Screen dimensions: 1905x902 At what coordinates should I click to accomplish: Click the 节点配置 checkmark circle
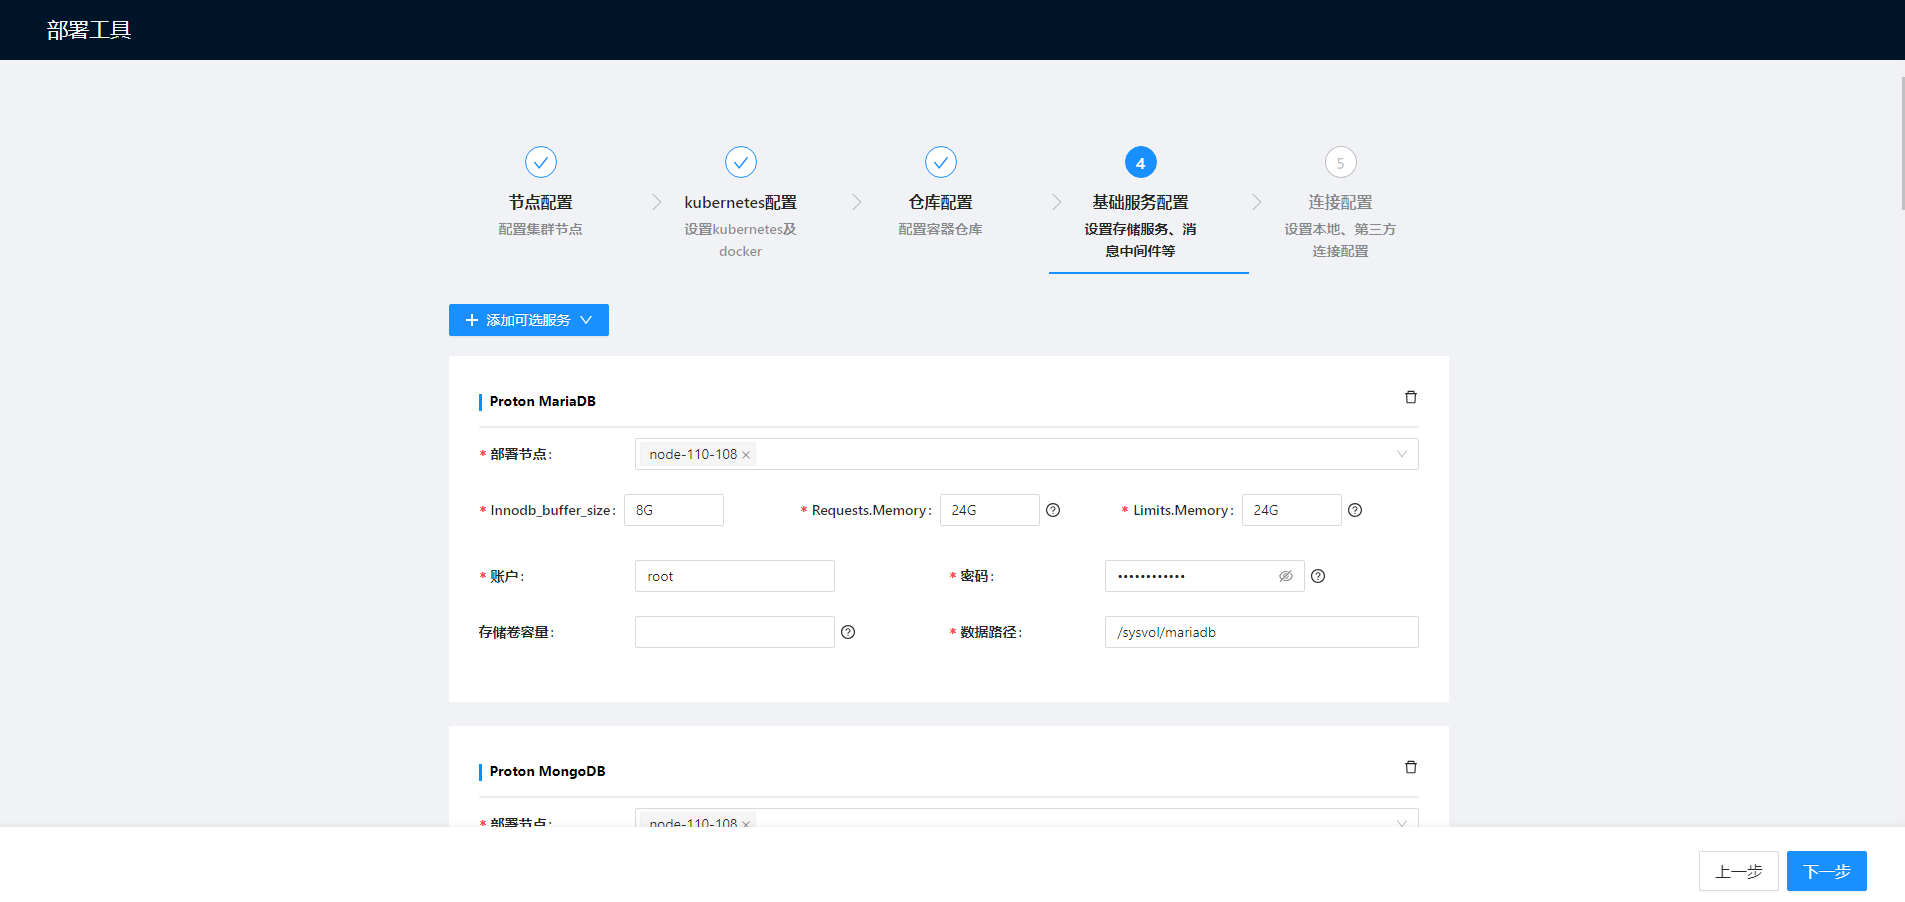[541, 162]
